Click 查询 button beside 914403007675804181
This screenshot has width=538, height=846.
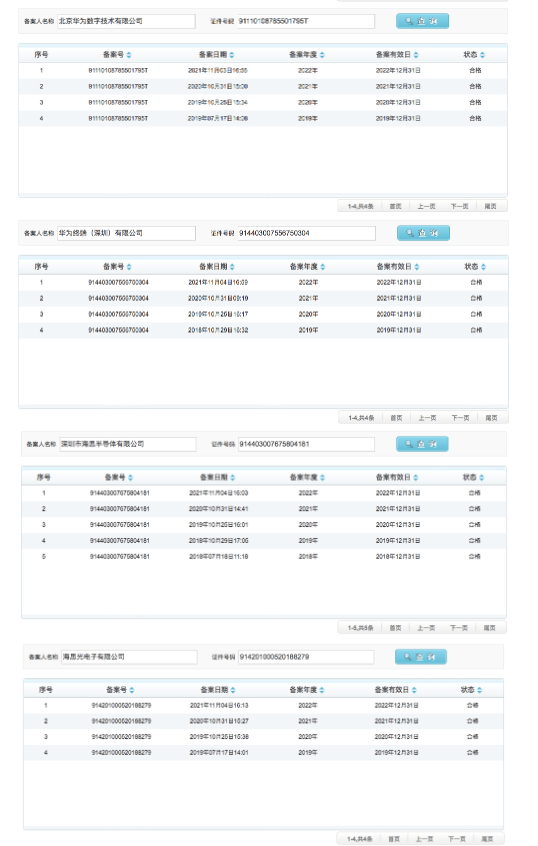coord(423,444)
